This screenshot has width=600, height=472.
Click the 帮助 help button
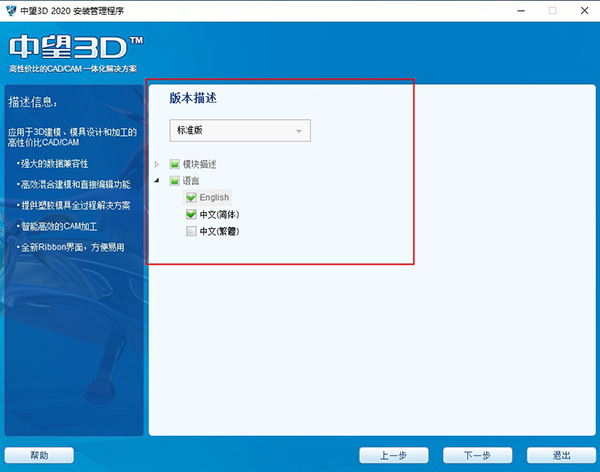tap(39, 455)
